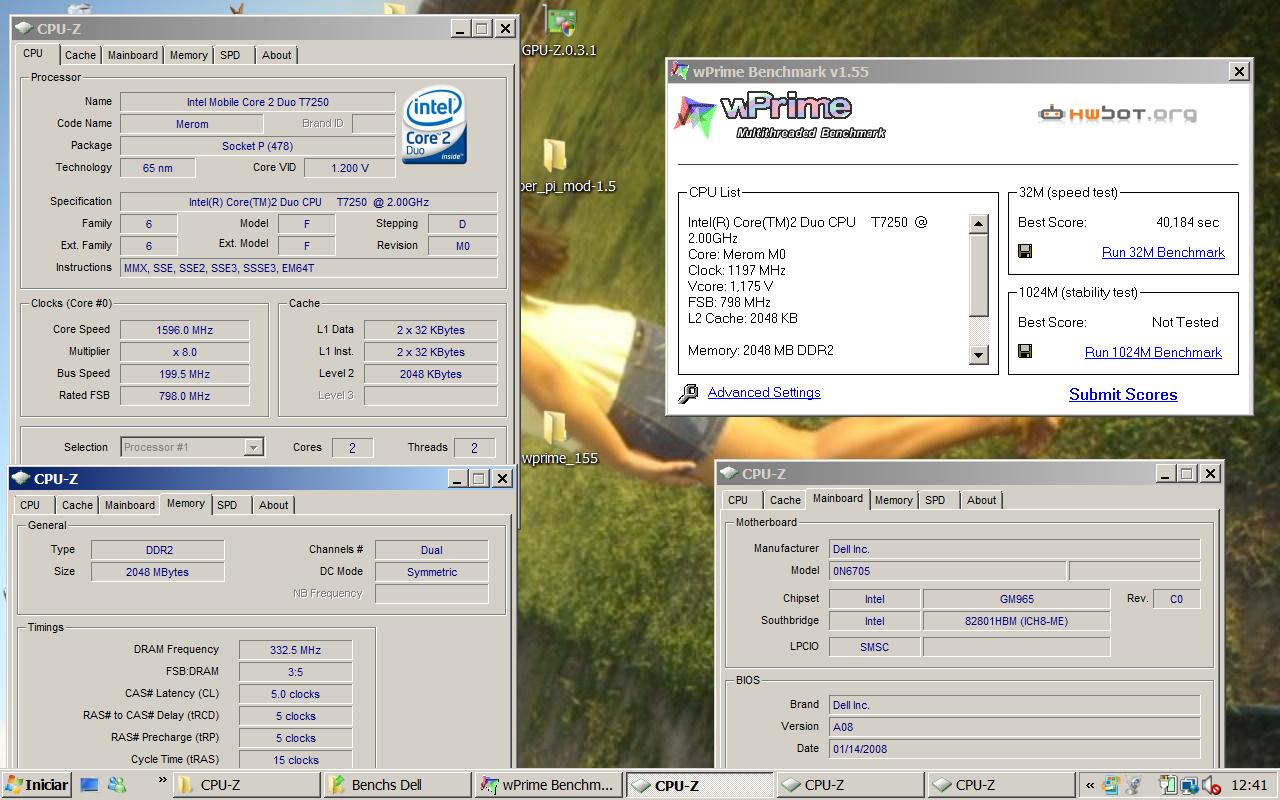This screenshot has height=800, width=1280.
Task: Click the FSB:DRAM value 3:5
Action: [x=295, y=672]
